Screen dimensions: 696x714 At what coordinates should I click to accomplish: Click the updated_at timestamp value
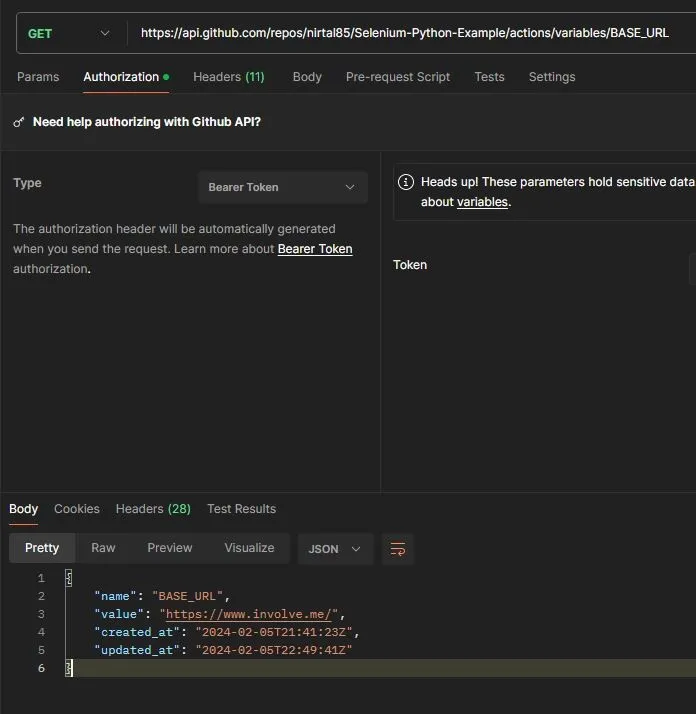coord(274,650)
